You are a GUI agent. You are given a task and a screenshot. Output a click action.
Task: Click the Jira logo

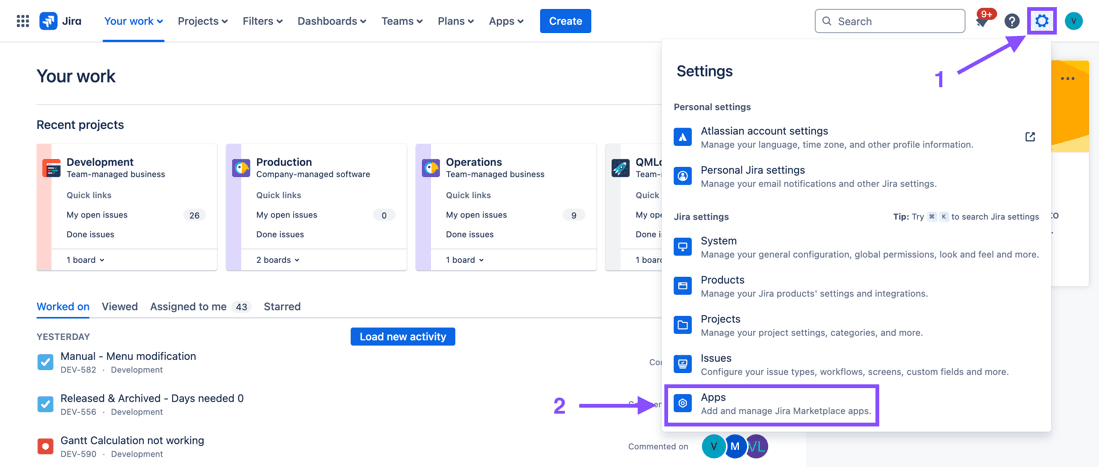click(x=60, y=21)
